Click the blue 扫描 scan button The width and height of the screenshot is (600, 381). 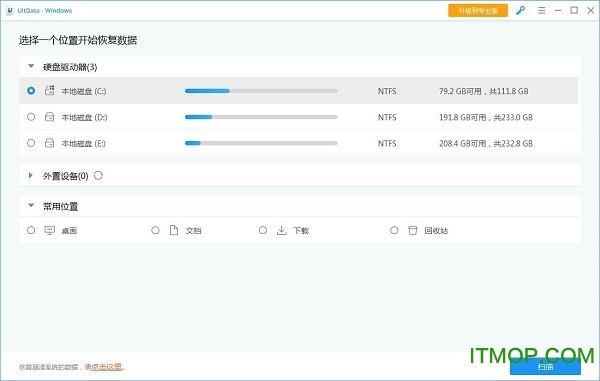545,366
